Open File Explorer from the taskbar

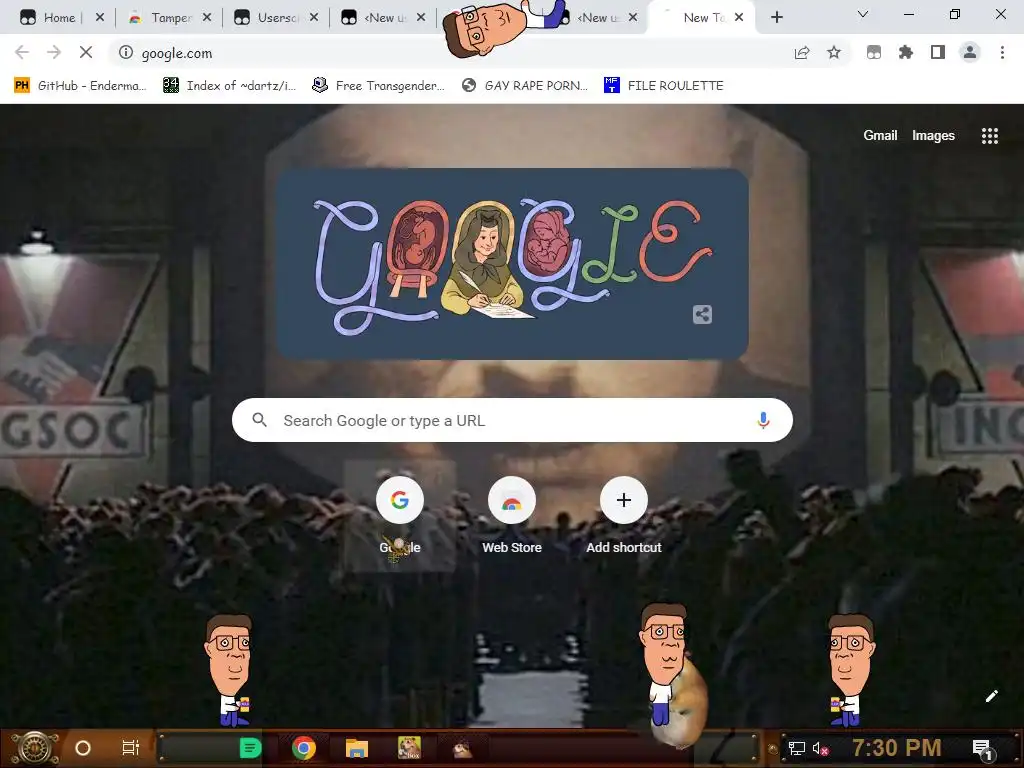(x=357, y=748)
